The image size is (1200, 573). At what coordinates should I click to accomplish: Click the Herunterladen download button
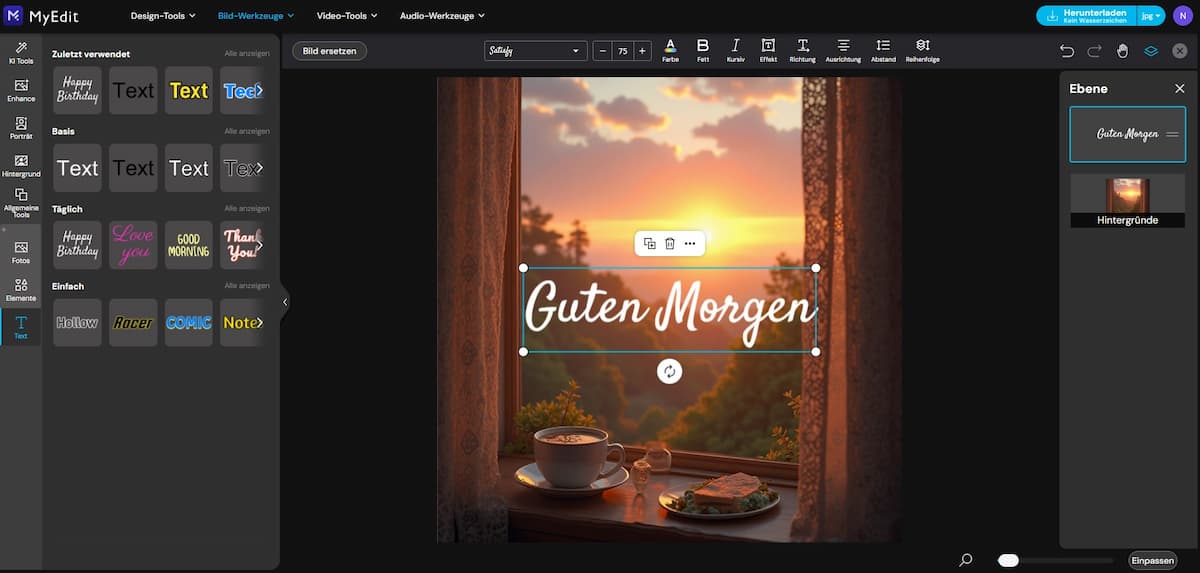click(x=1089, y=15)
